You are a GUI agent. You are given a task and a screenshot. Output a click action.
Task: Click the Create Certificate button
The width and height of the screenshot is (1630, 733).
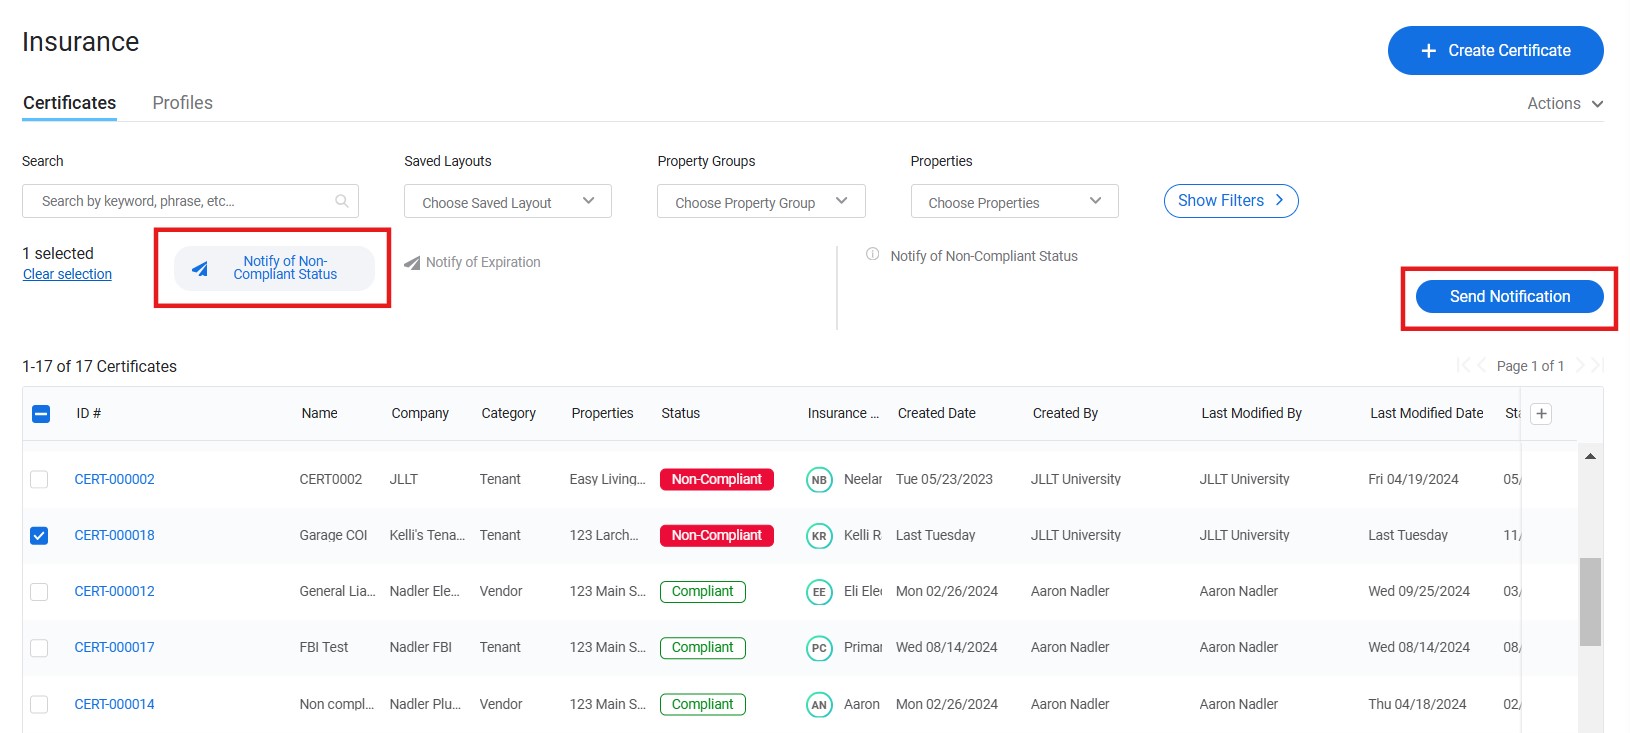(x=1495, y=51)
